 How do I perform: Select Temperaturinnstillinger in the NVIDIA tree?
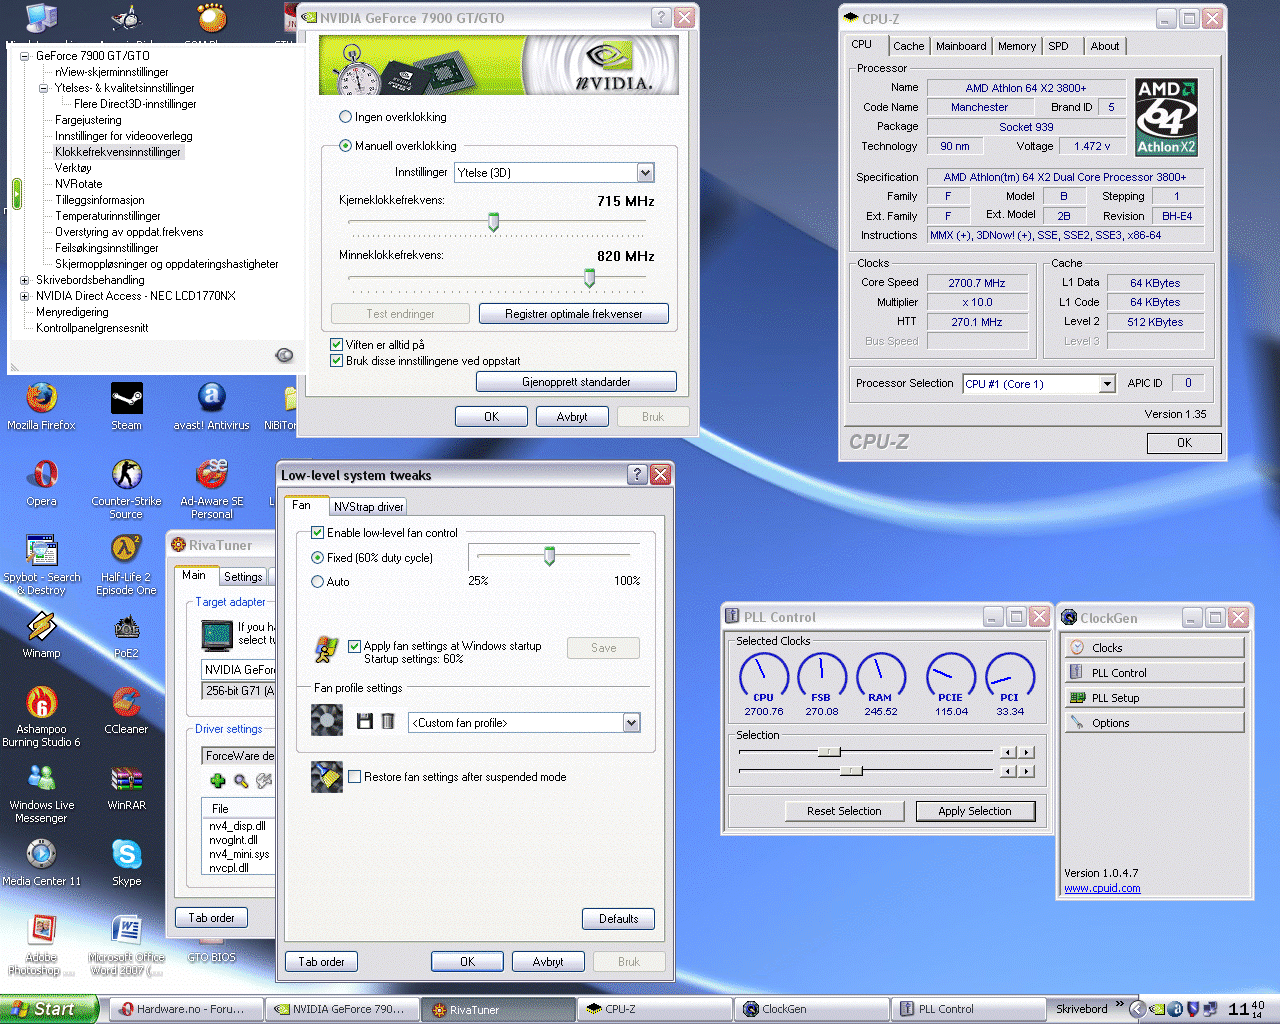pyautogui.click(x=108, y=216)
